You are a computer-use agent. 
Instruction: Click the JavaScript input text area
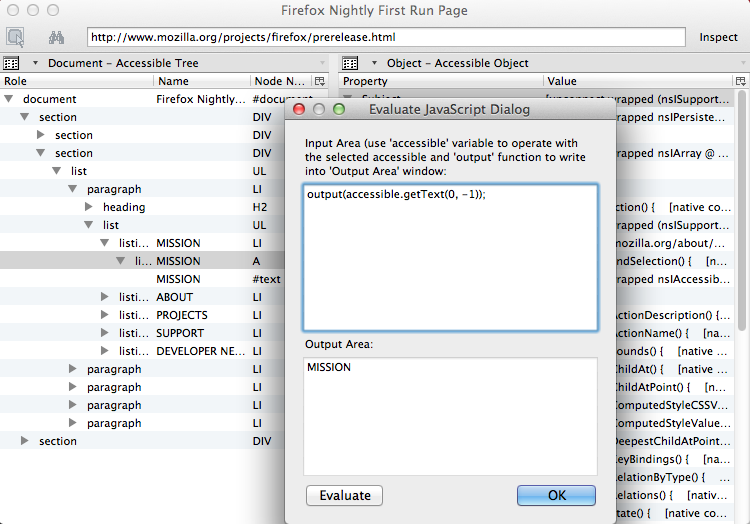[450, 257]
